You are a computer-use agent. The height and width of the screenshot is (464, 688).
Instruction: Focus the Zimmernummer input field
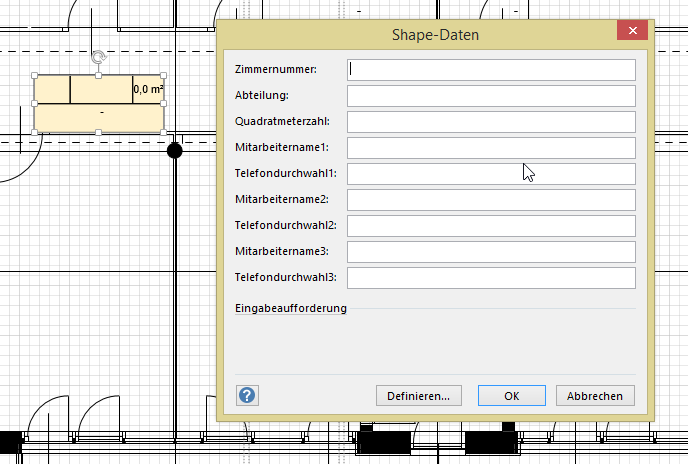pos(491,70)
